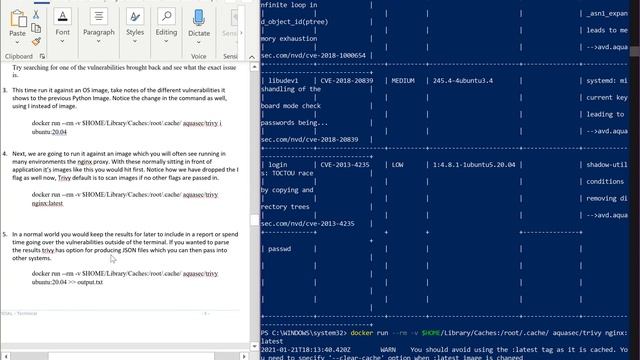Click 'passwd' package row in terminal

(x=280, y=249)
